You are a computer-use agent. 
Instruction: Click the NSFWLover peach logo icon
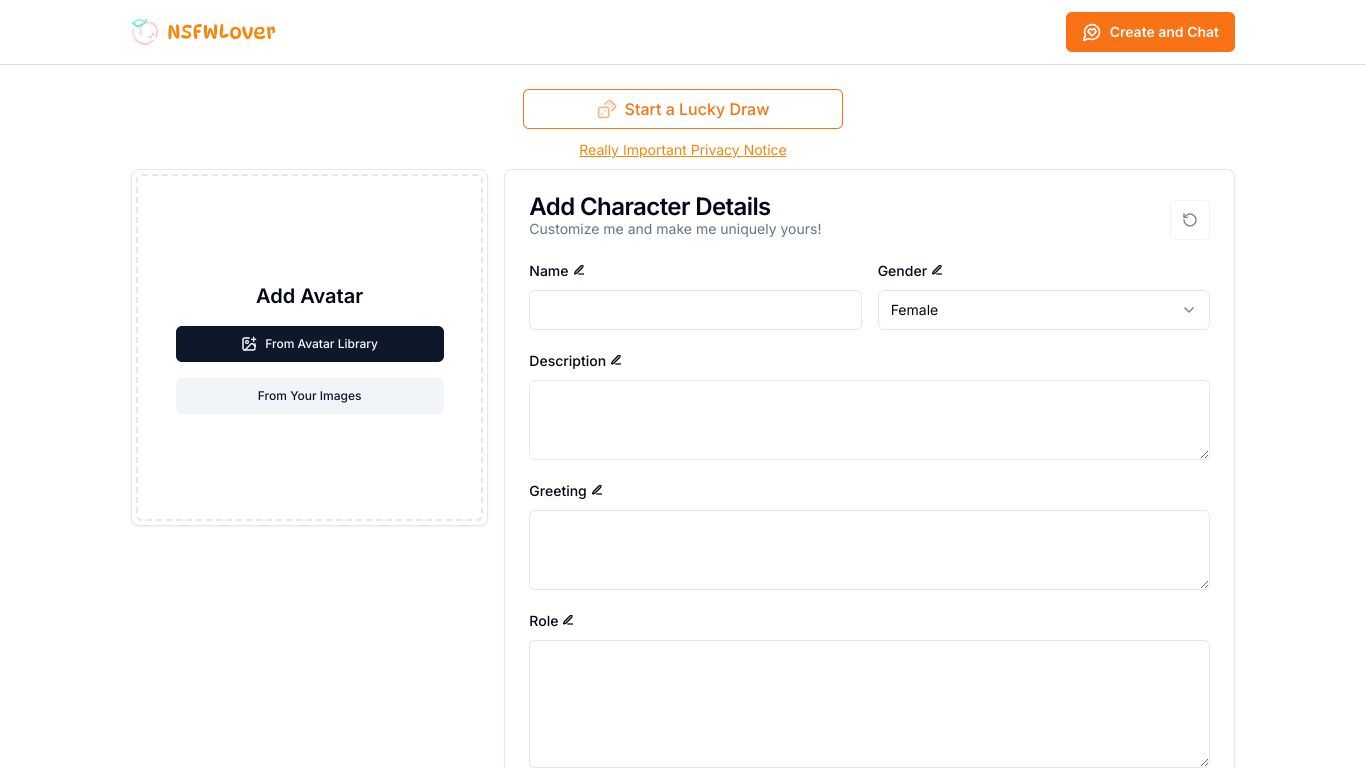[145, 32]
